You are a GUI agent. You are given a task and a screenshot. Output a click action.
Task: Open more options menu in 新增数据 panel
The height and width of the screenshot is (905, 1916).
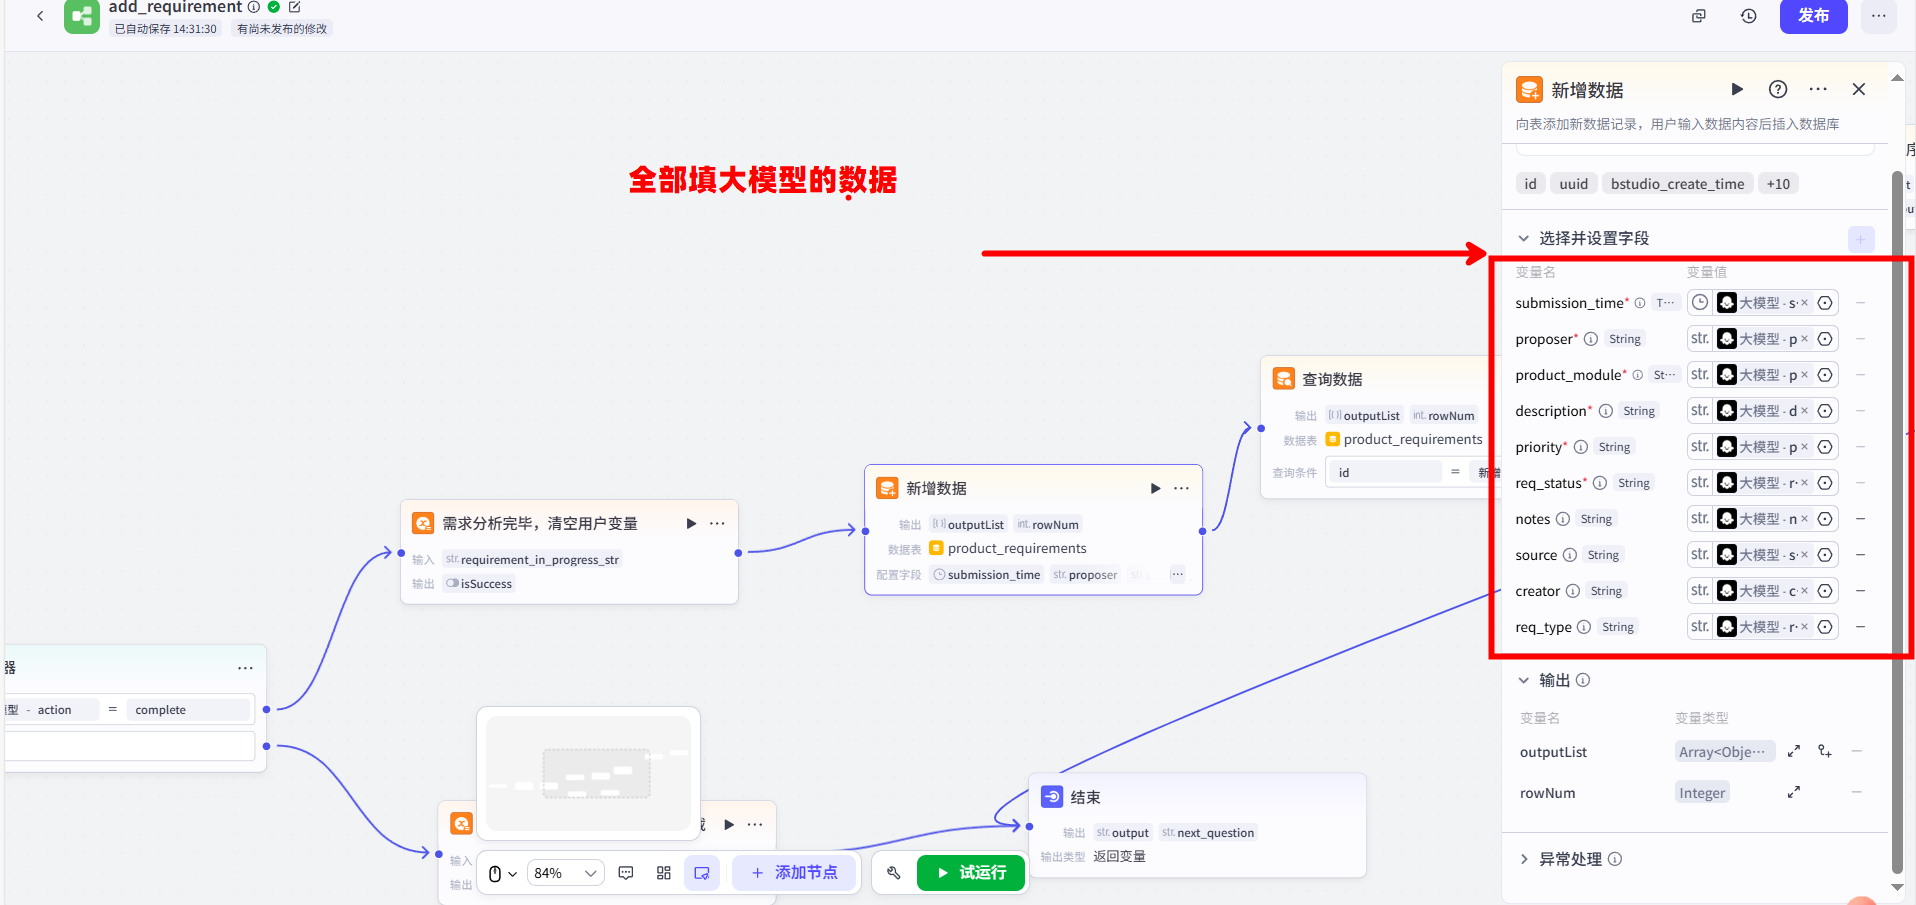(x=1818, y=89)
